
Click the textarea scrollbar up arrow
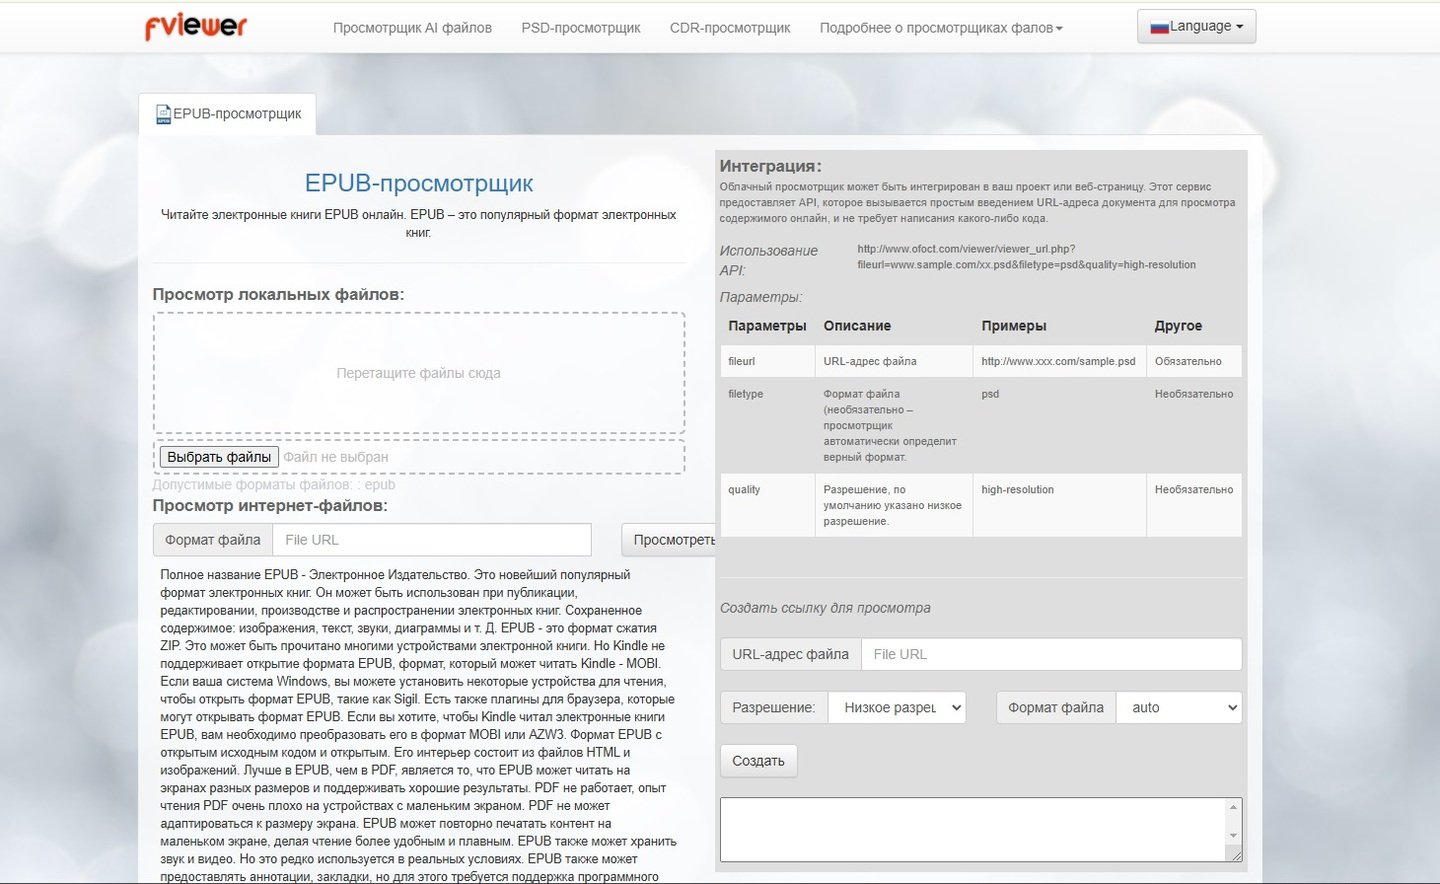click(x=1233, y=807)
